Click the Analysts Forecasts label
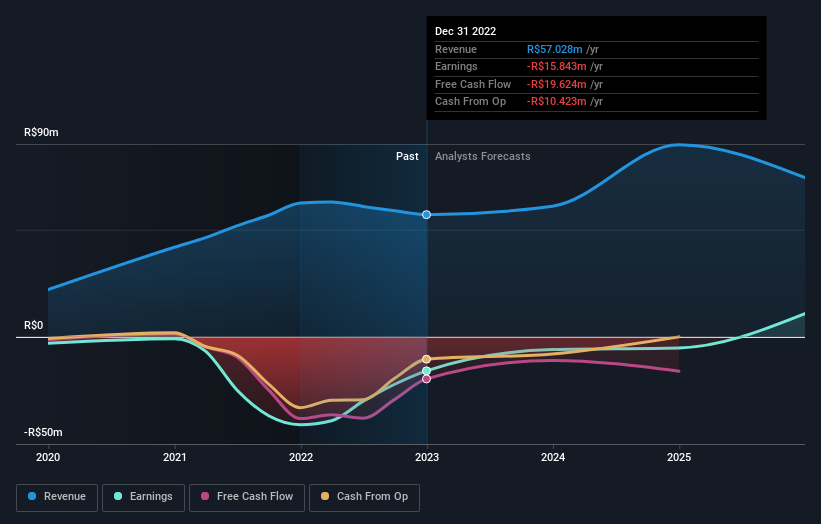 pos(483,156)
